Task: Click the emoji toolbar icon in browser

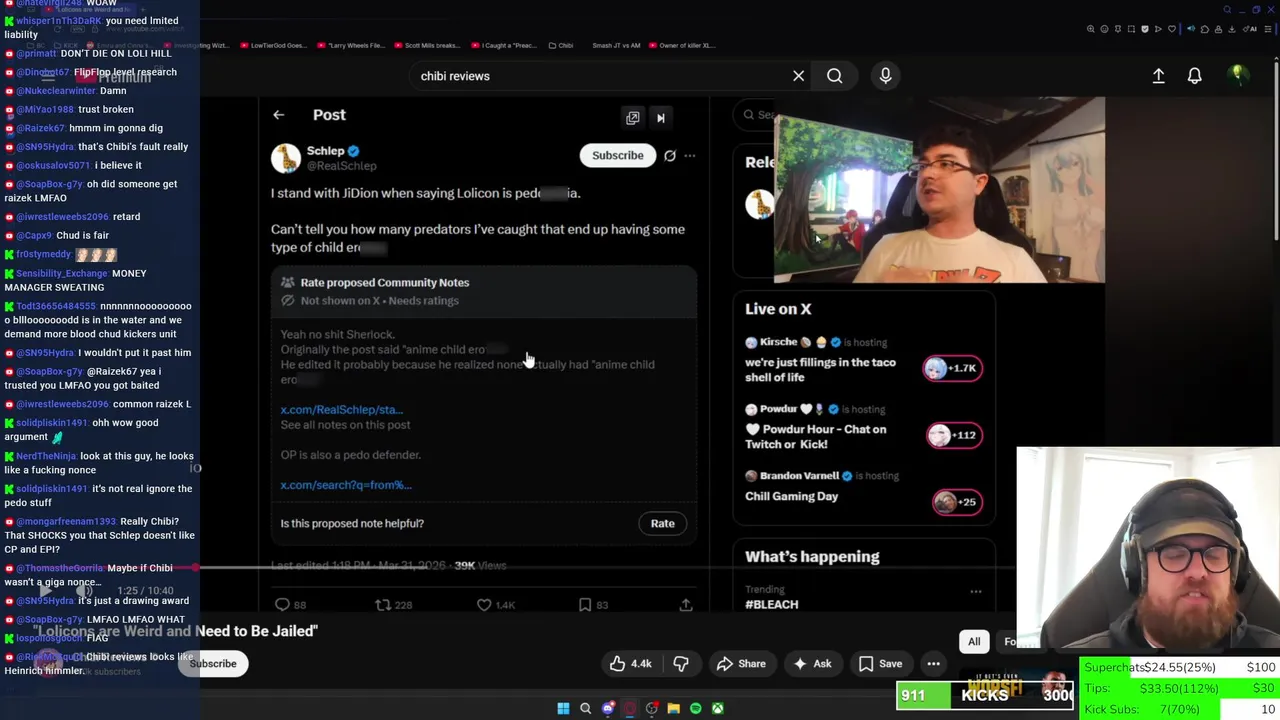Action: click(1104, 29)
